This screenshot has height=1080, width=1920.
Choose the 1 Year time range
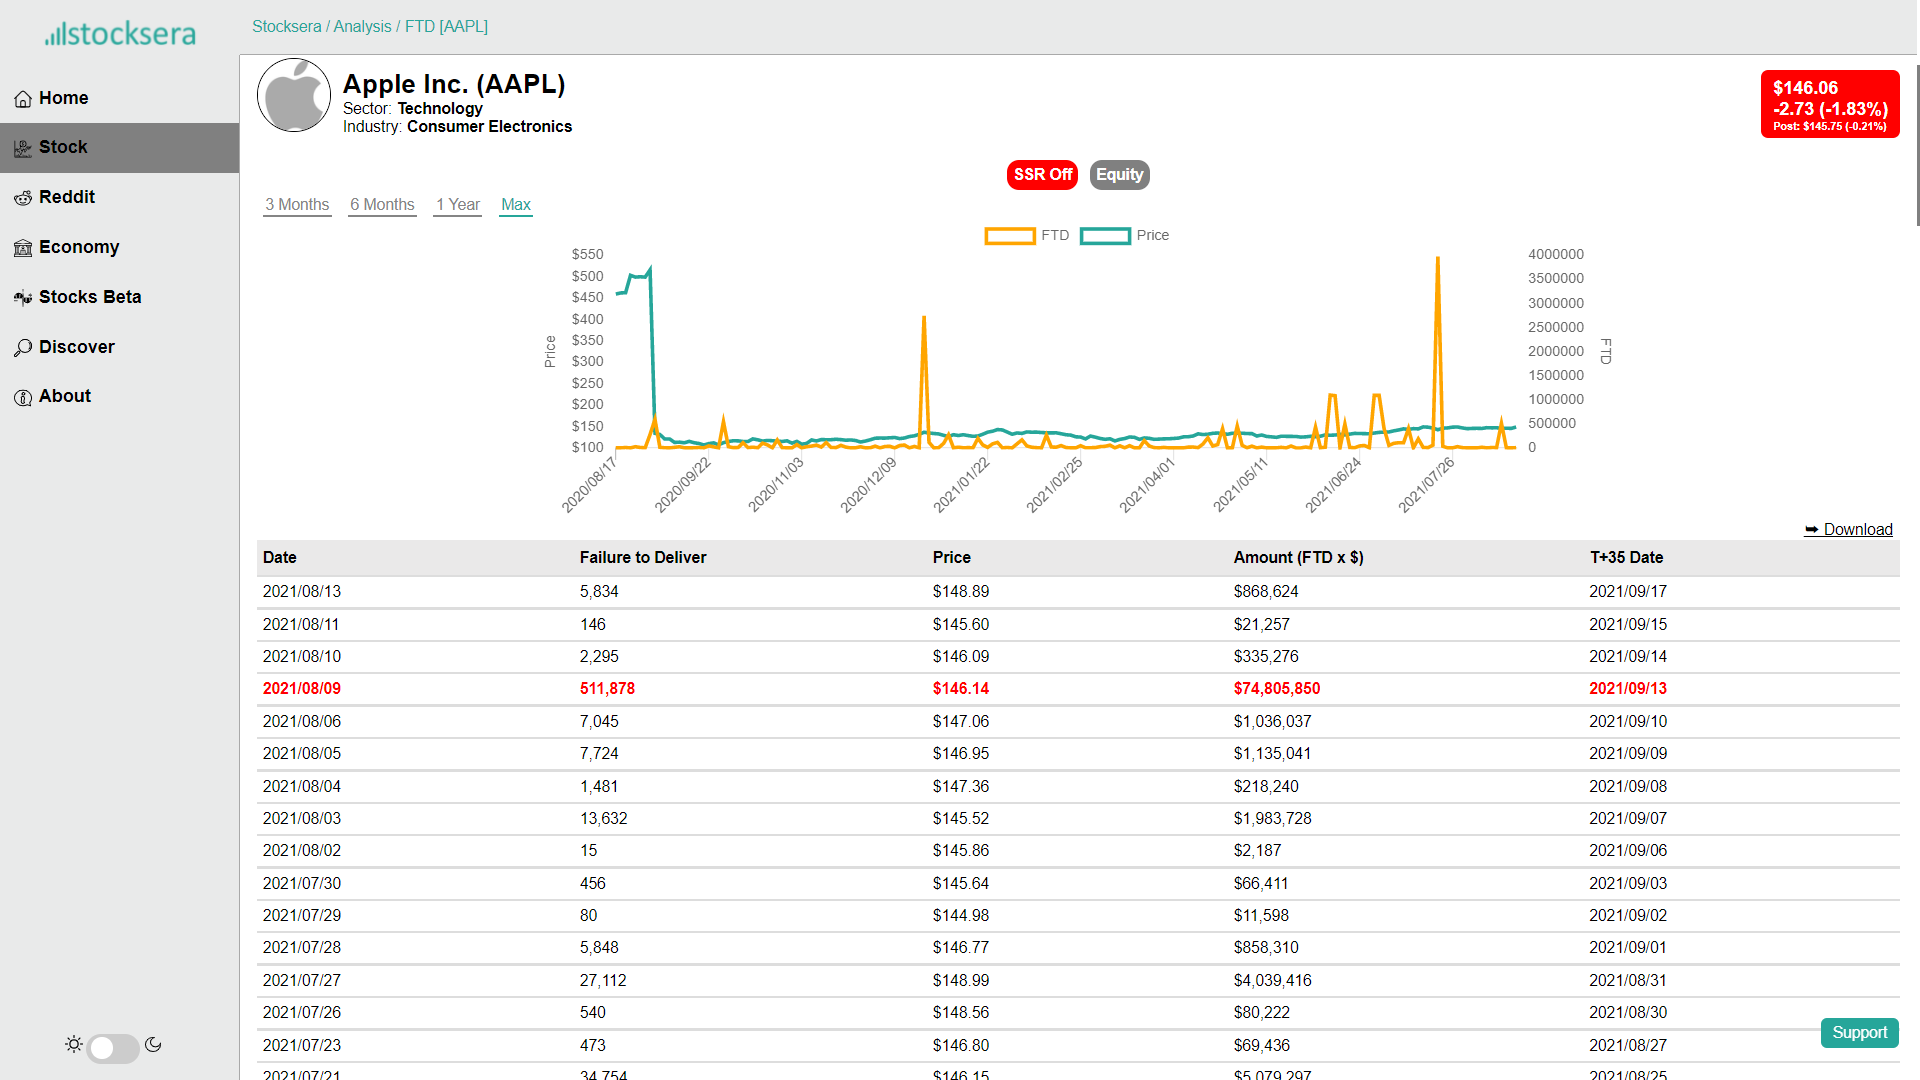(458, 205)
